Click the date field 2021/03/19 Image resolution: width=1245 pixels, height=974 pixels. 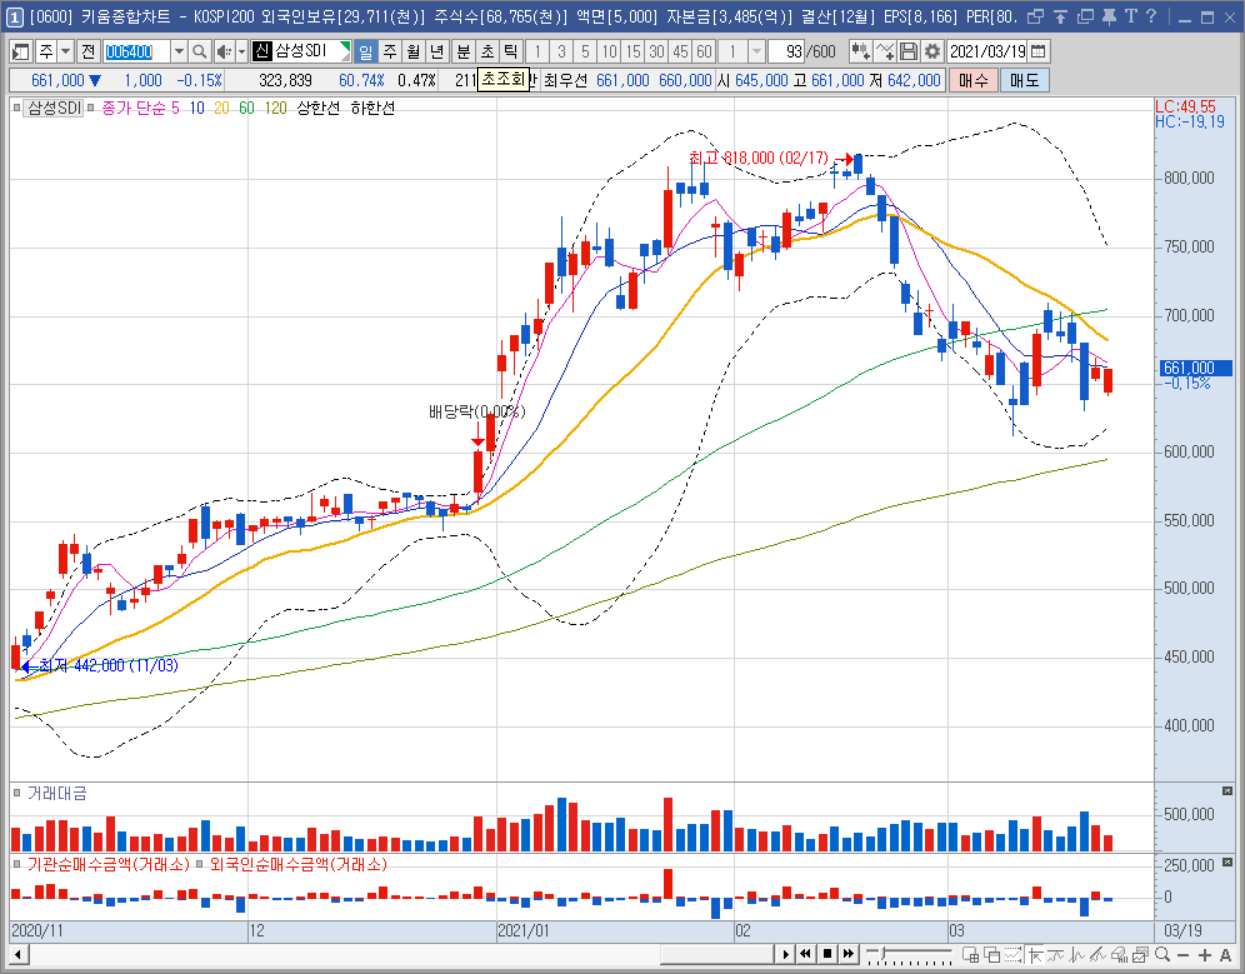pos(987,51)
